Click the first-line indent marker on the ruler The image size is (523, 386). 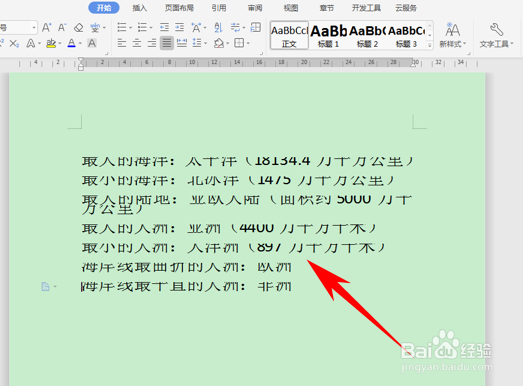(81, 60)
